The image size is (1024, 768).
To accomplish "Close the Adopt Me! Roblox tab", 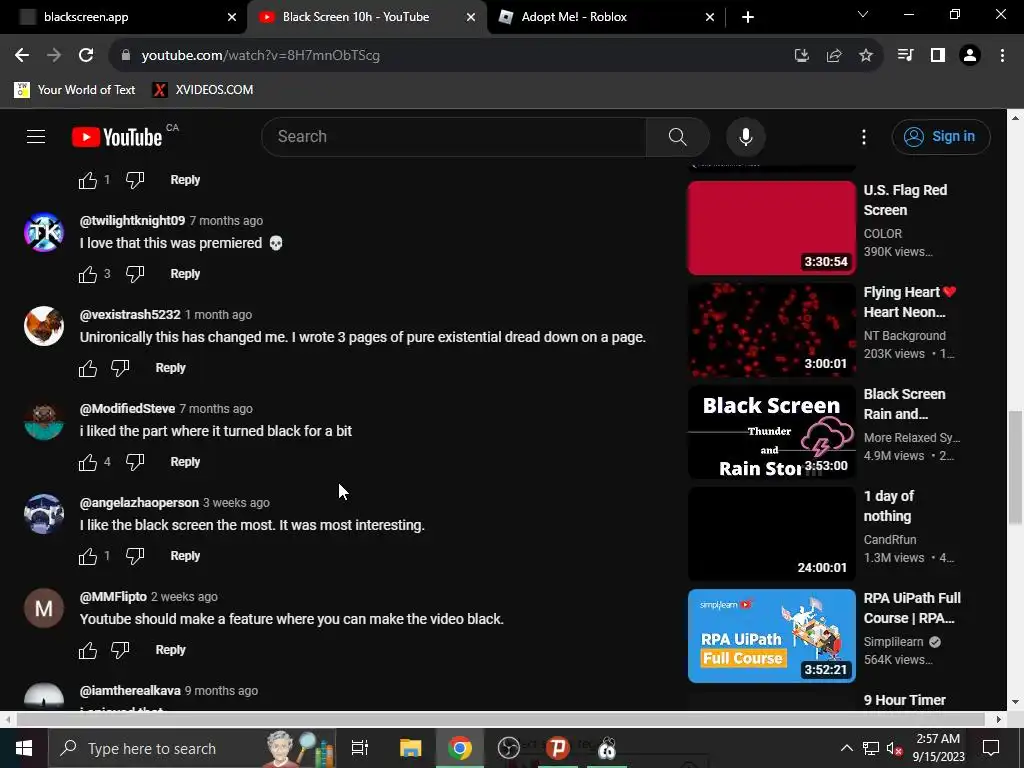I will coord(710,17).
